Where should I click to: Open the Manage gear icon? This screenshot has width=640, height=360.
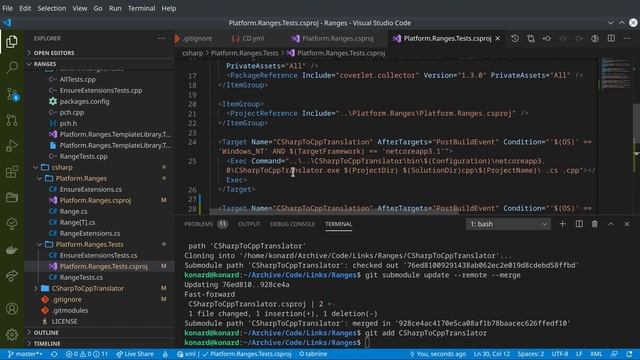(12, 335)
